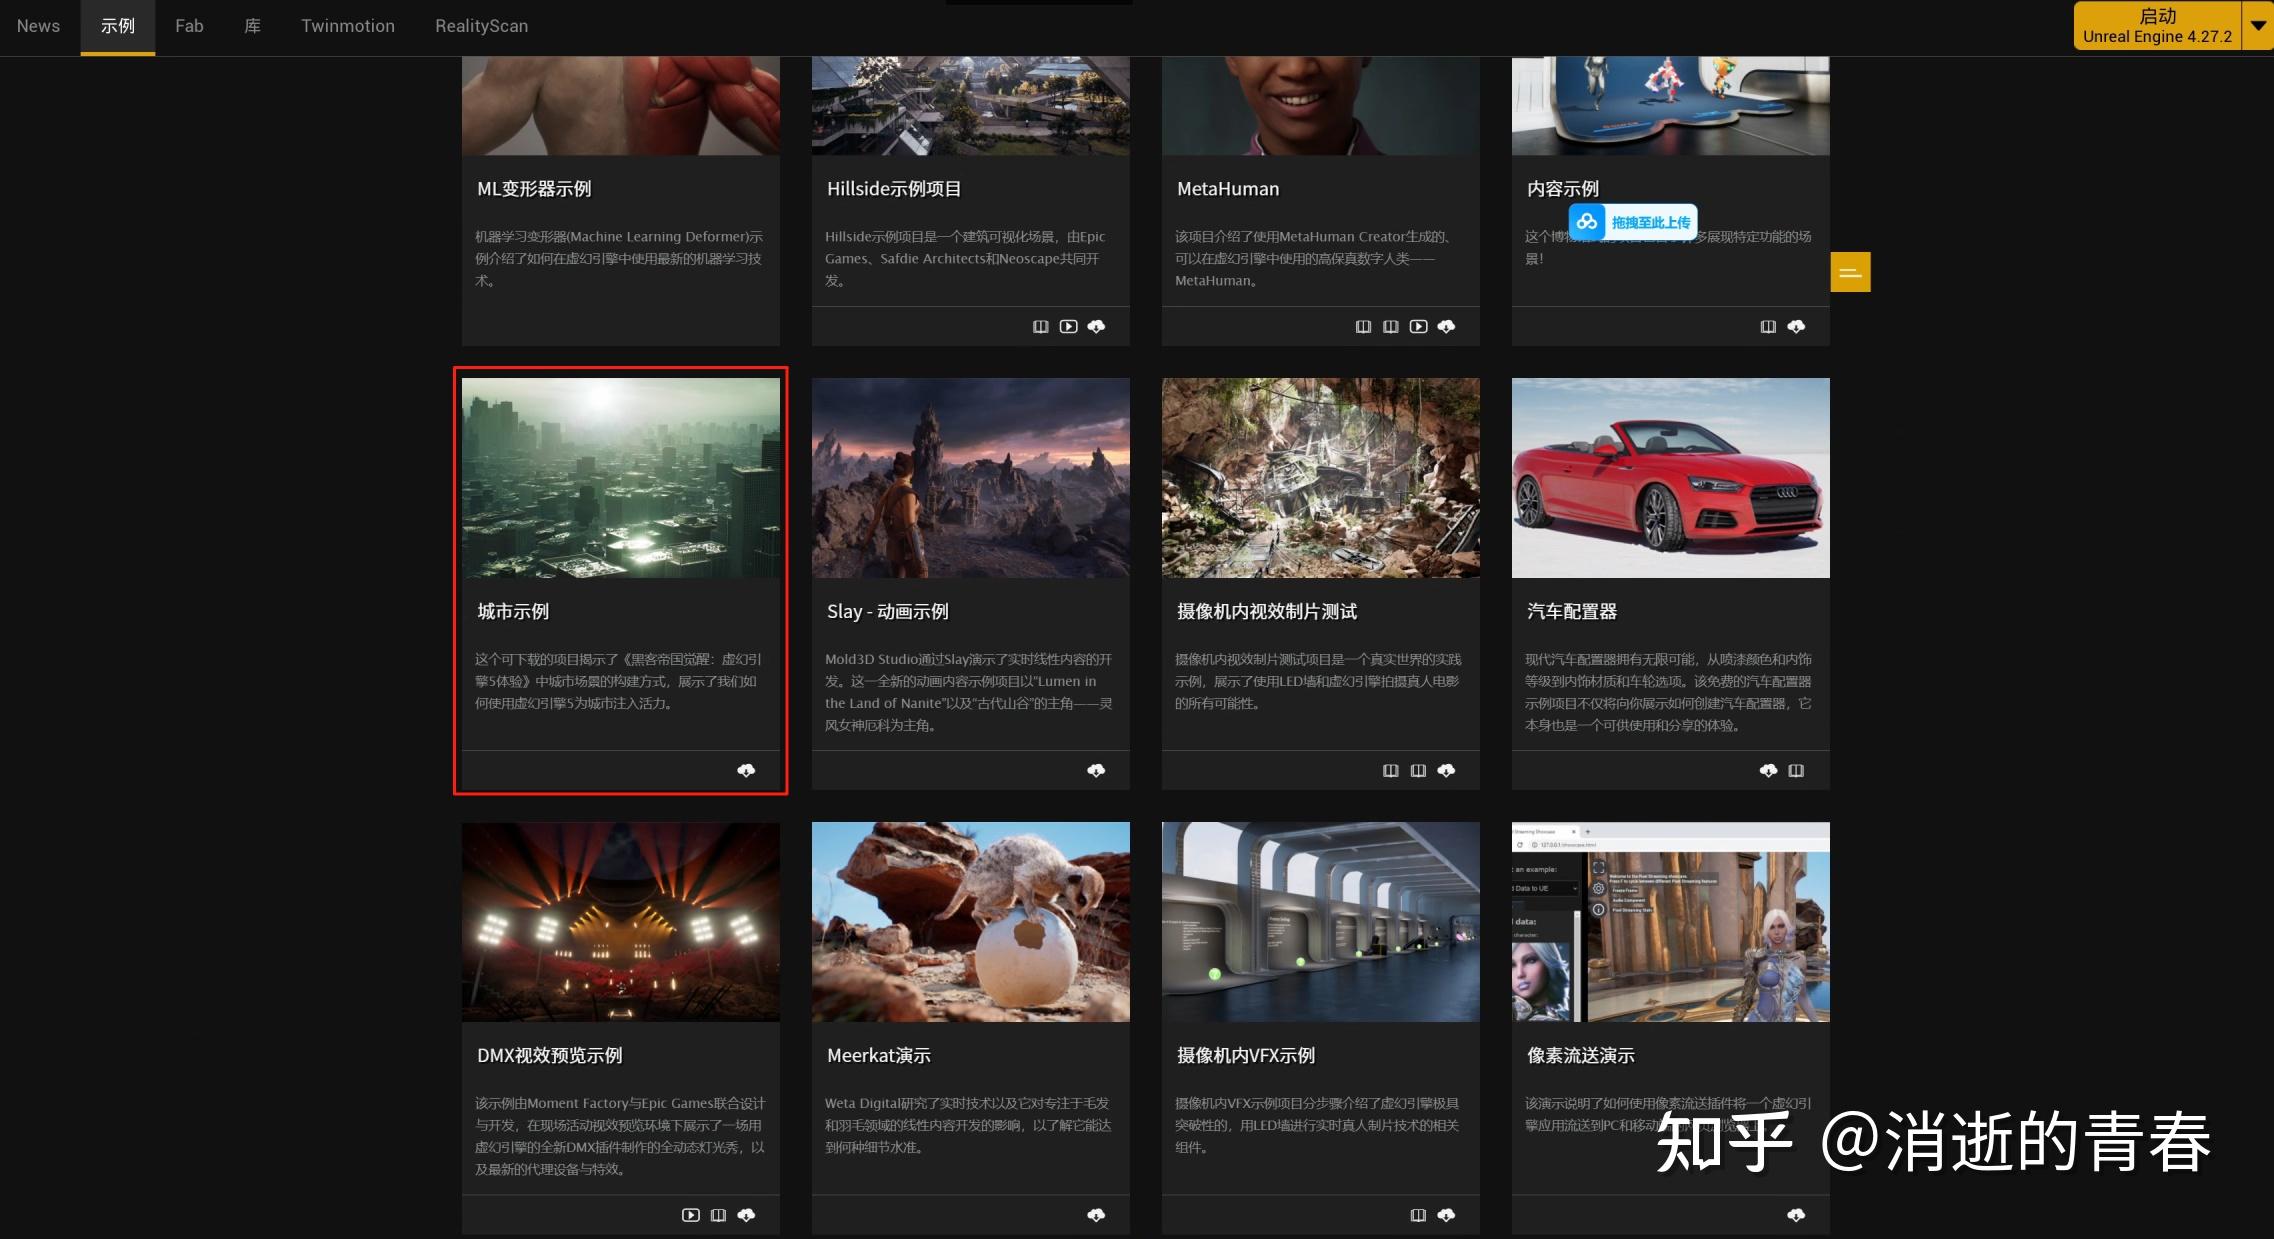Viewport: 2274px width, 1239px height.
Task: Click download icon on Slay - 动画示例 card
Action: tap(1096, 770)
